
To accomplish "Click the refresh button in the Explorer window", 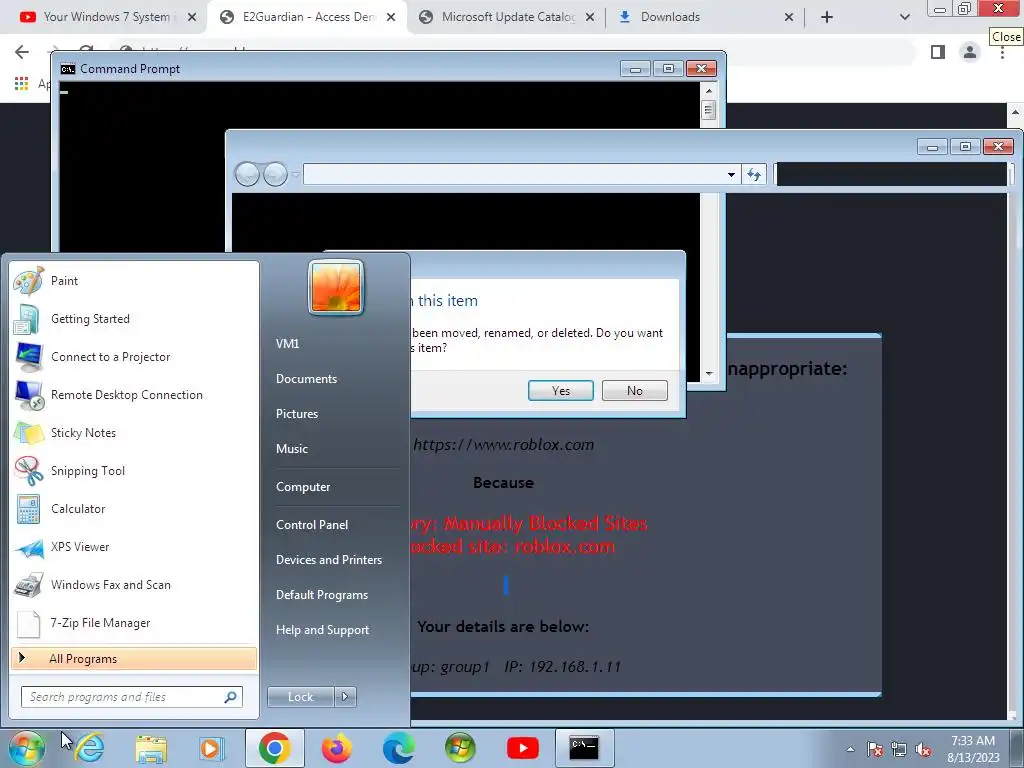I will (x=754, y=174).
